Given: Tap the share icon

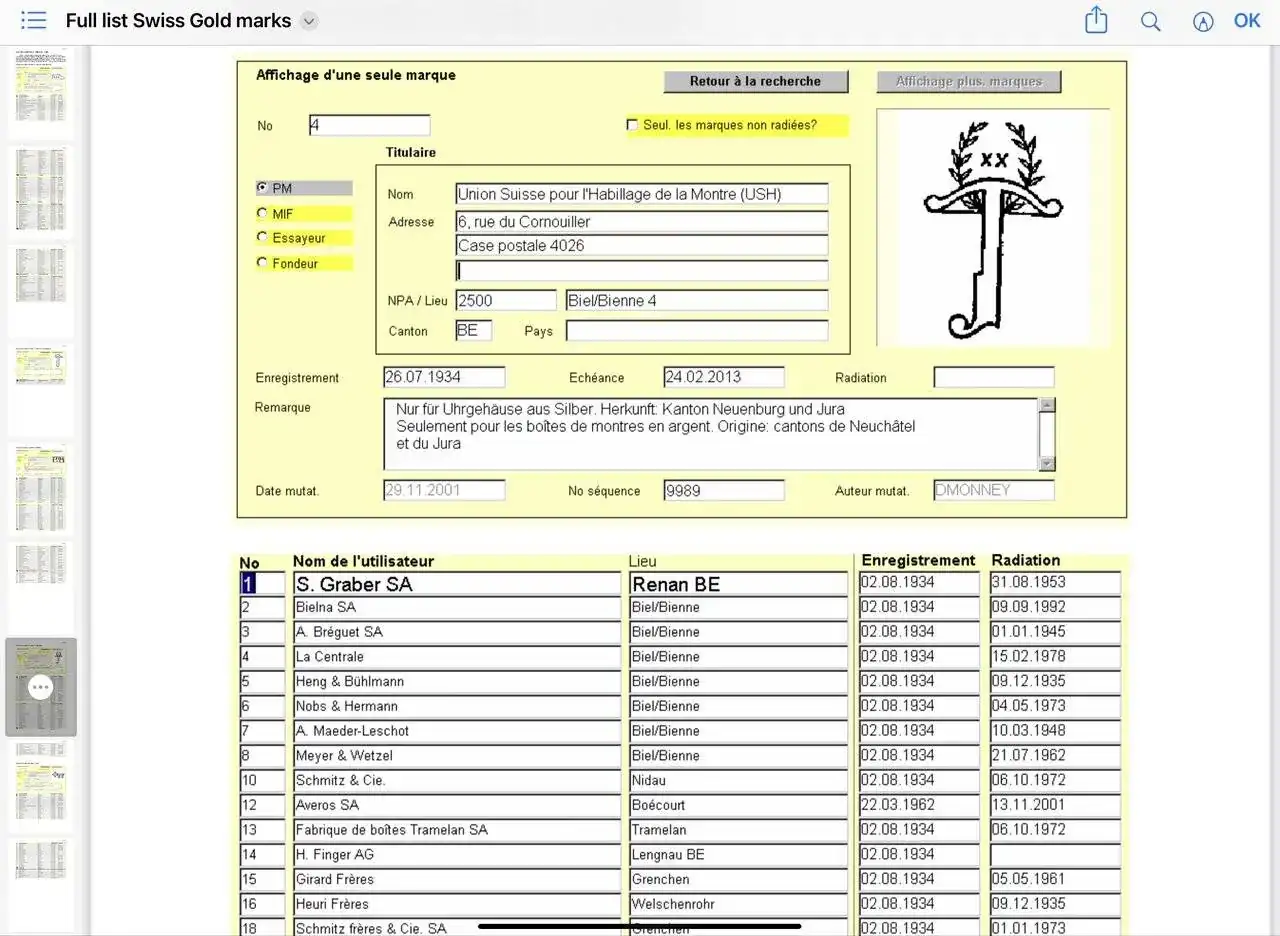Looking at the screenshot, I should click(x=1096, y=21).
